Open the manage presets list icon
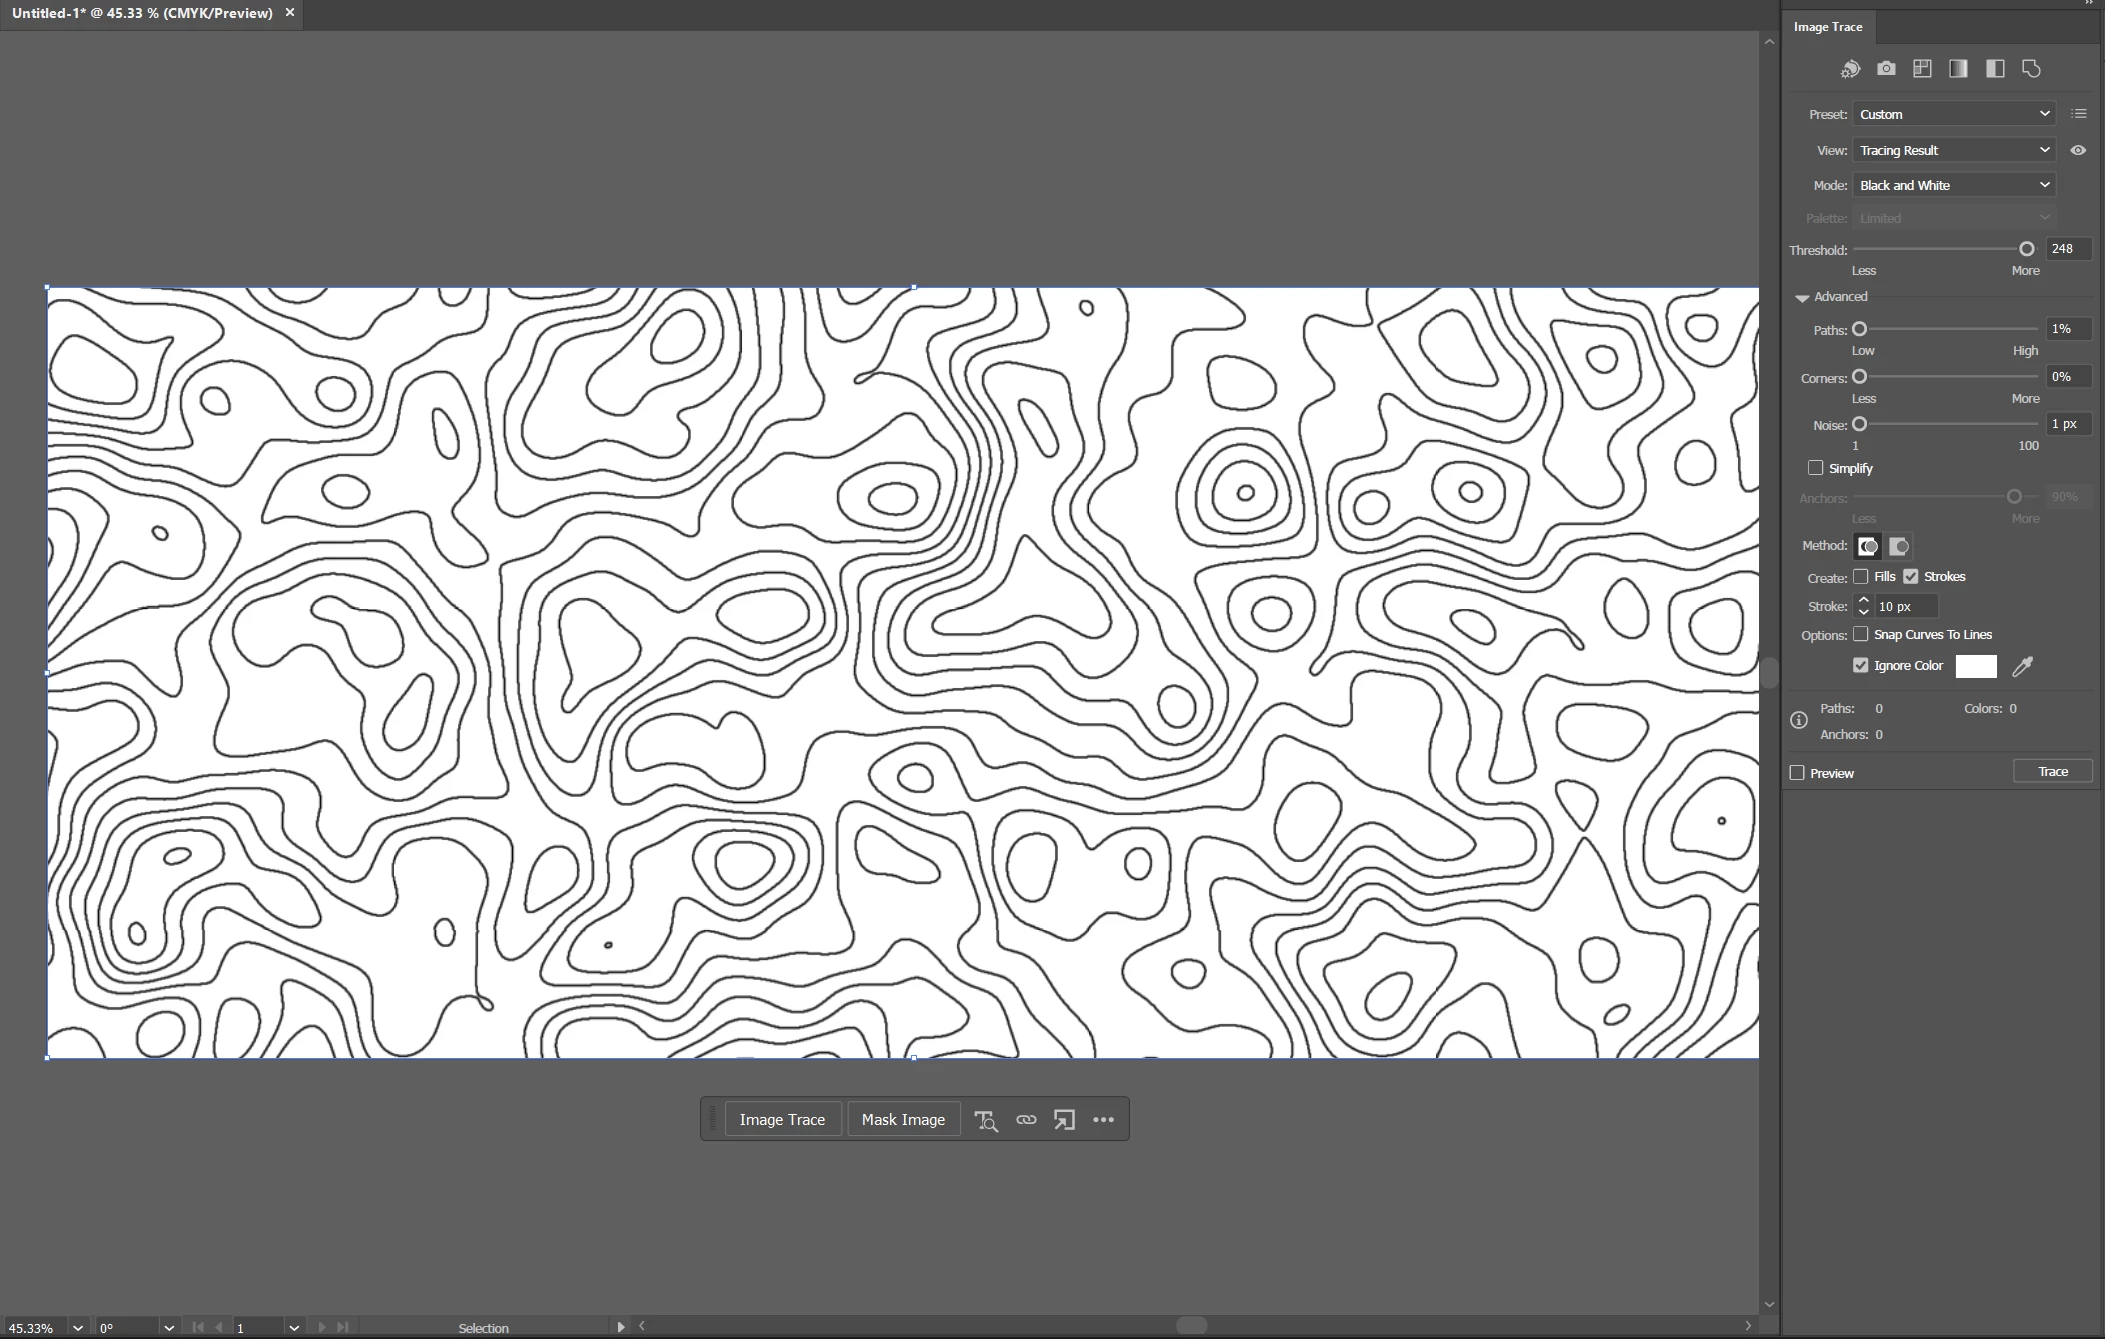This screenshot has height=1339, width=2105. [2079, 114]
